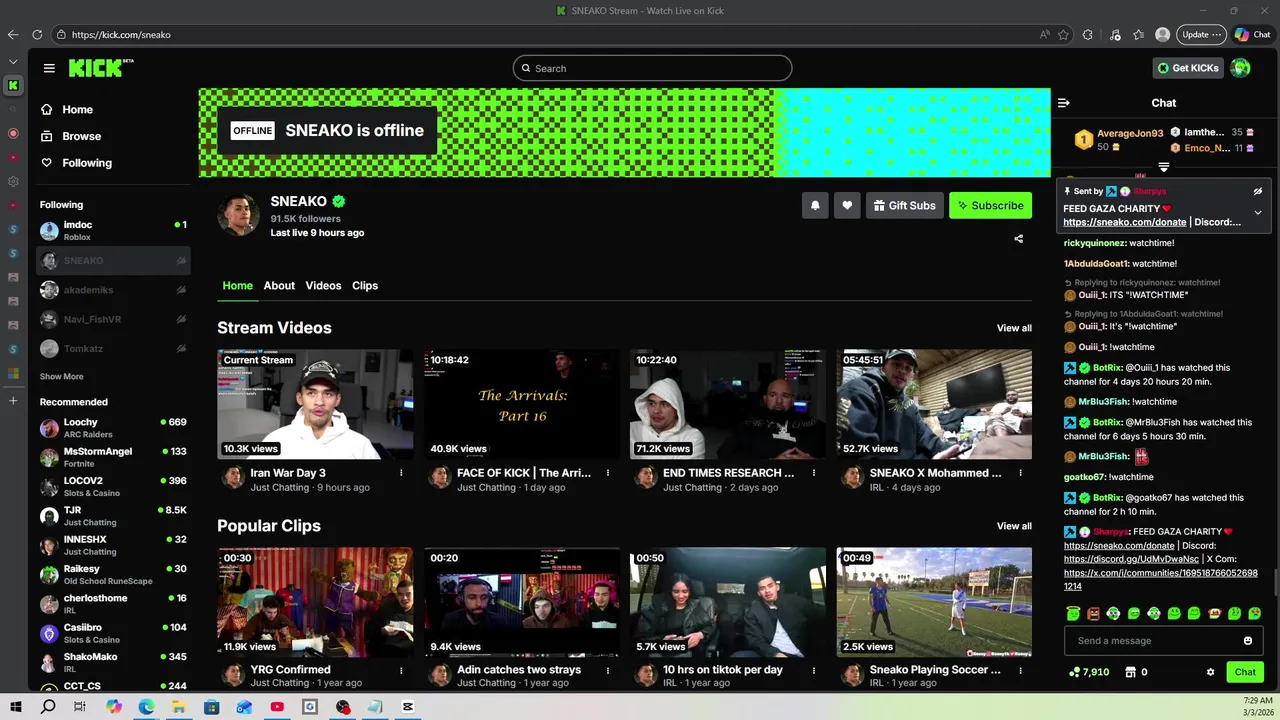Open Copilot Chat in browser toolbar

1252,34
